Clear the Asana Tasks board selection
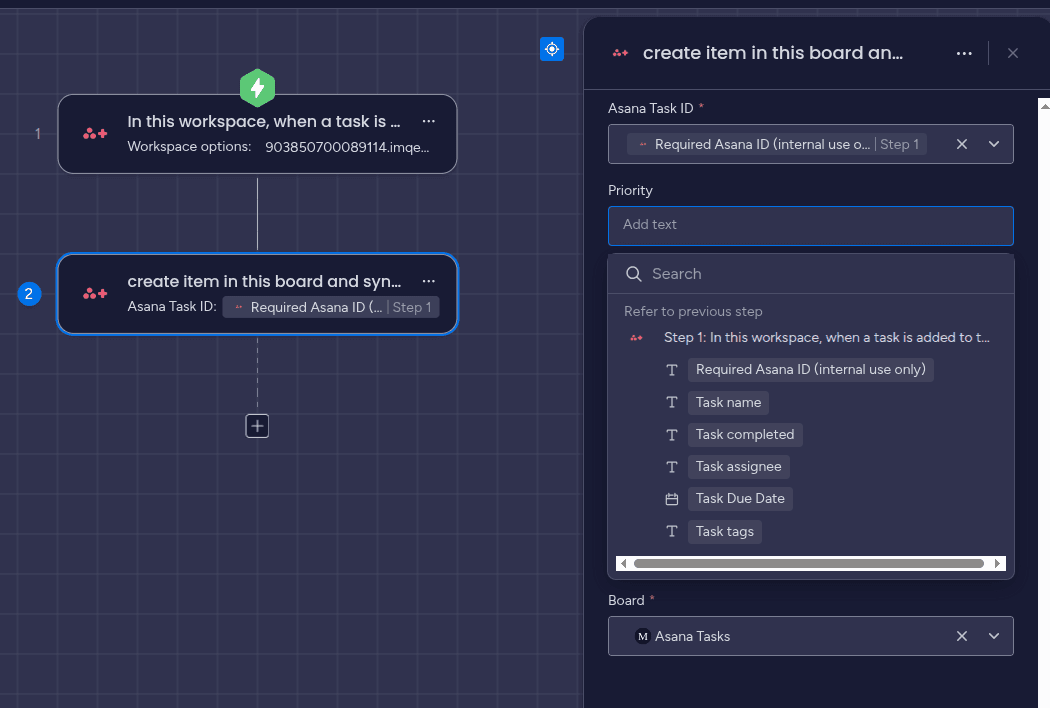Screen dimensions: 1050x708 tap(961, 636)
